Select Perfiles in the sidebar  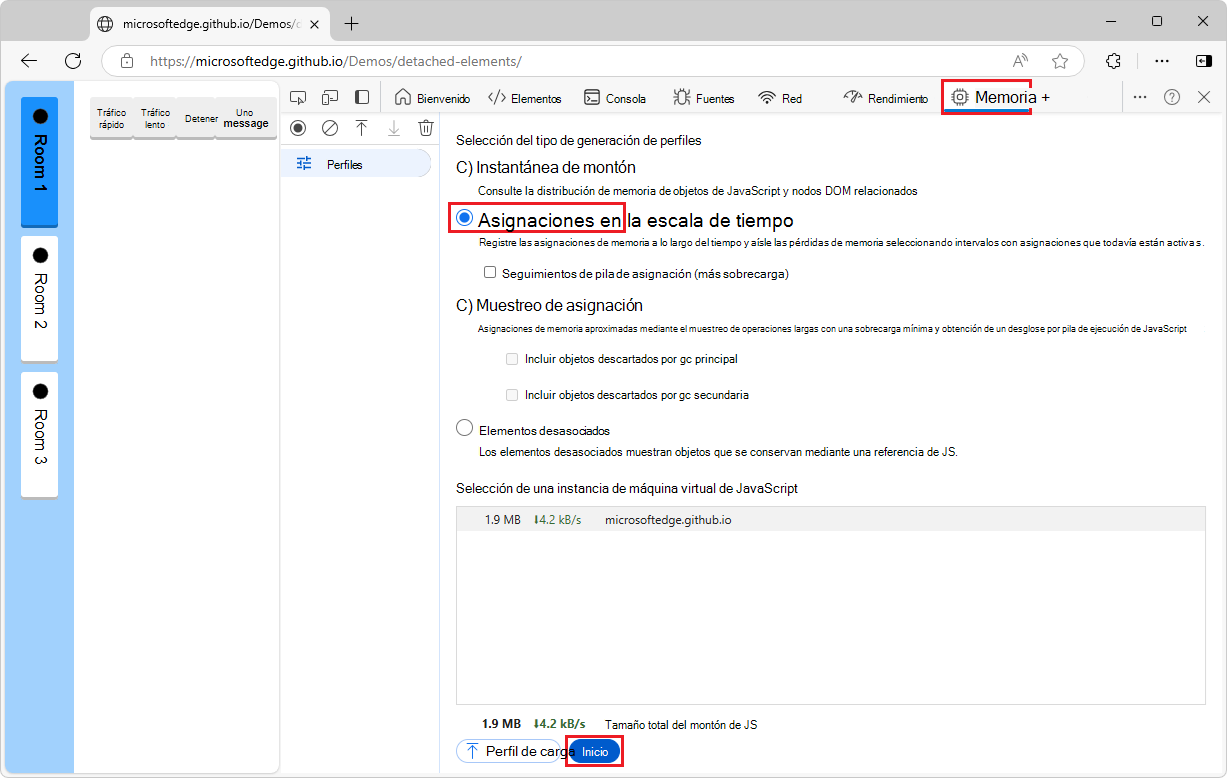coord(356,164)
